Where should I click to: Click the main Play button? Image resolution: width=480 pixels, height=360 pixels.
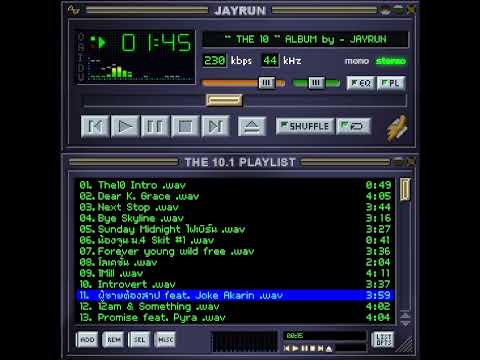tap(125, 126)
